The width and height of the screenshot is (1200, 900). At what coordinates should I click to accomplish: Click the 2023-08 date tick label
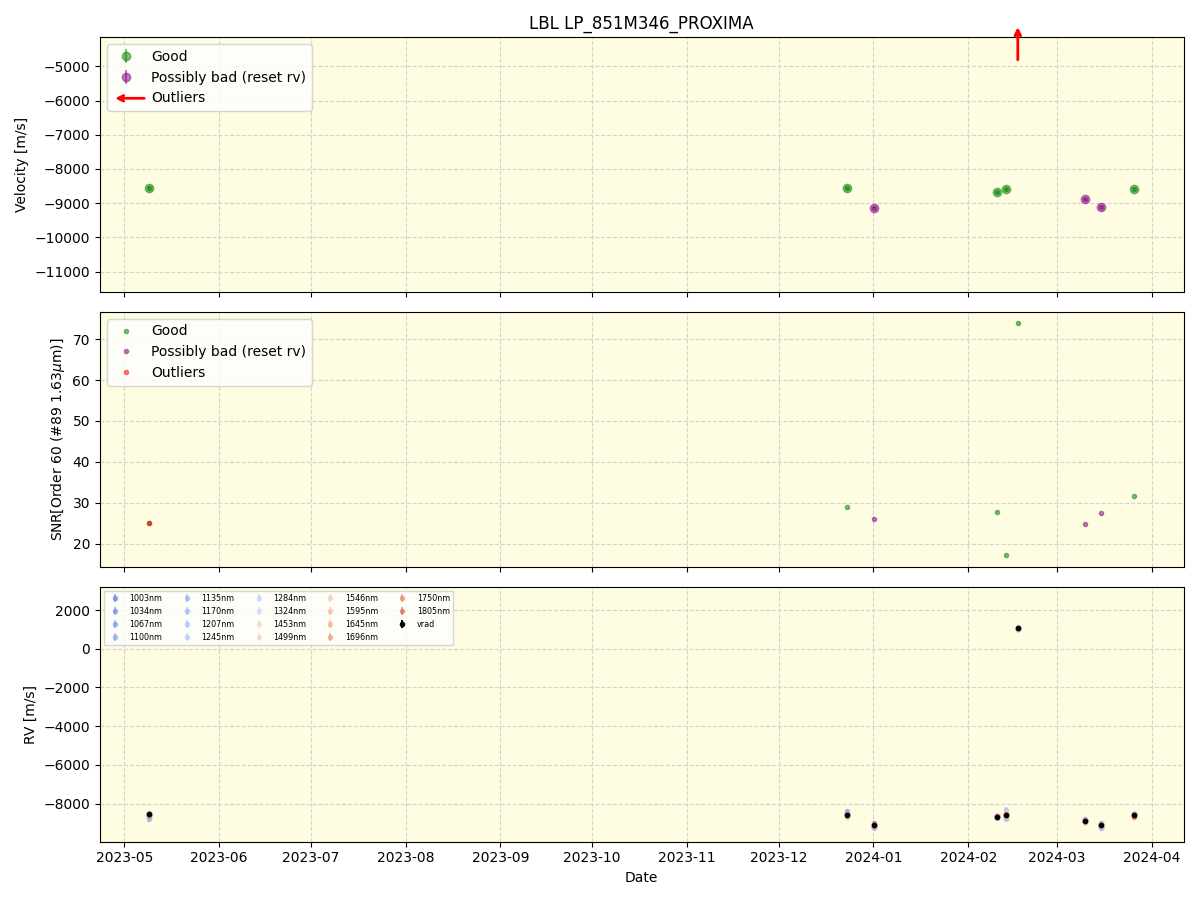coord(406,857)
